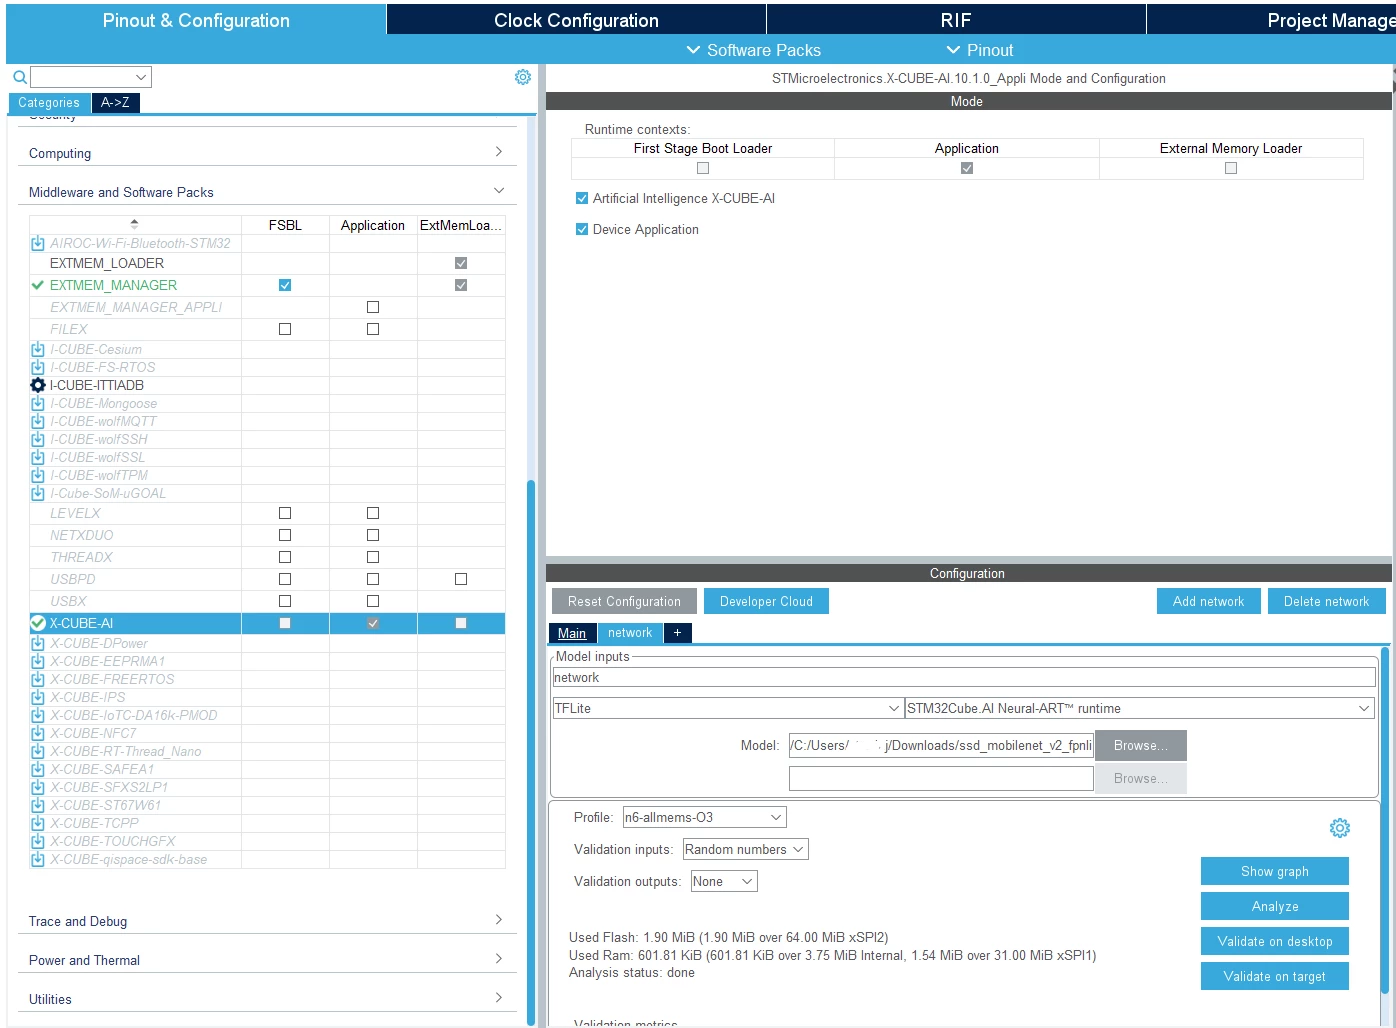Screen dimensions: 1396x1028
Task: Click the sort arrows in table header
Action: (x=134, y=224)
